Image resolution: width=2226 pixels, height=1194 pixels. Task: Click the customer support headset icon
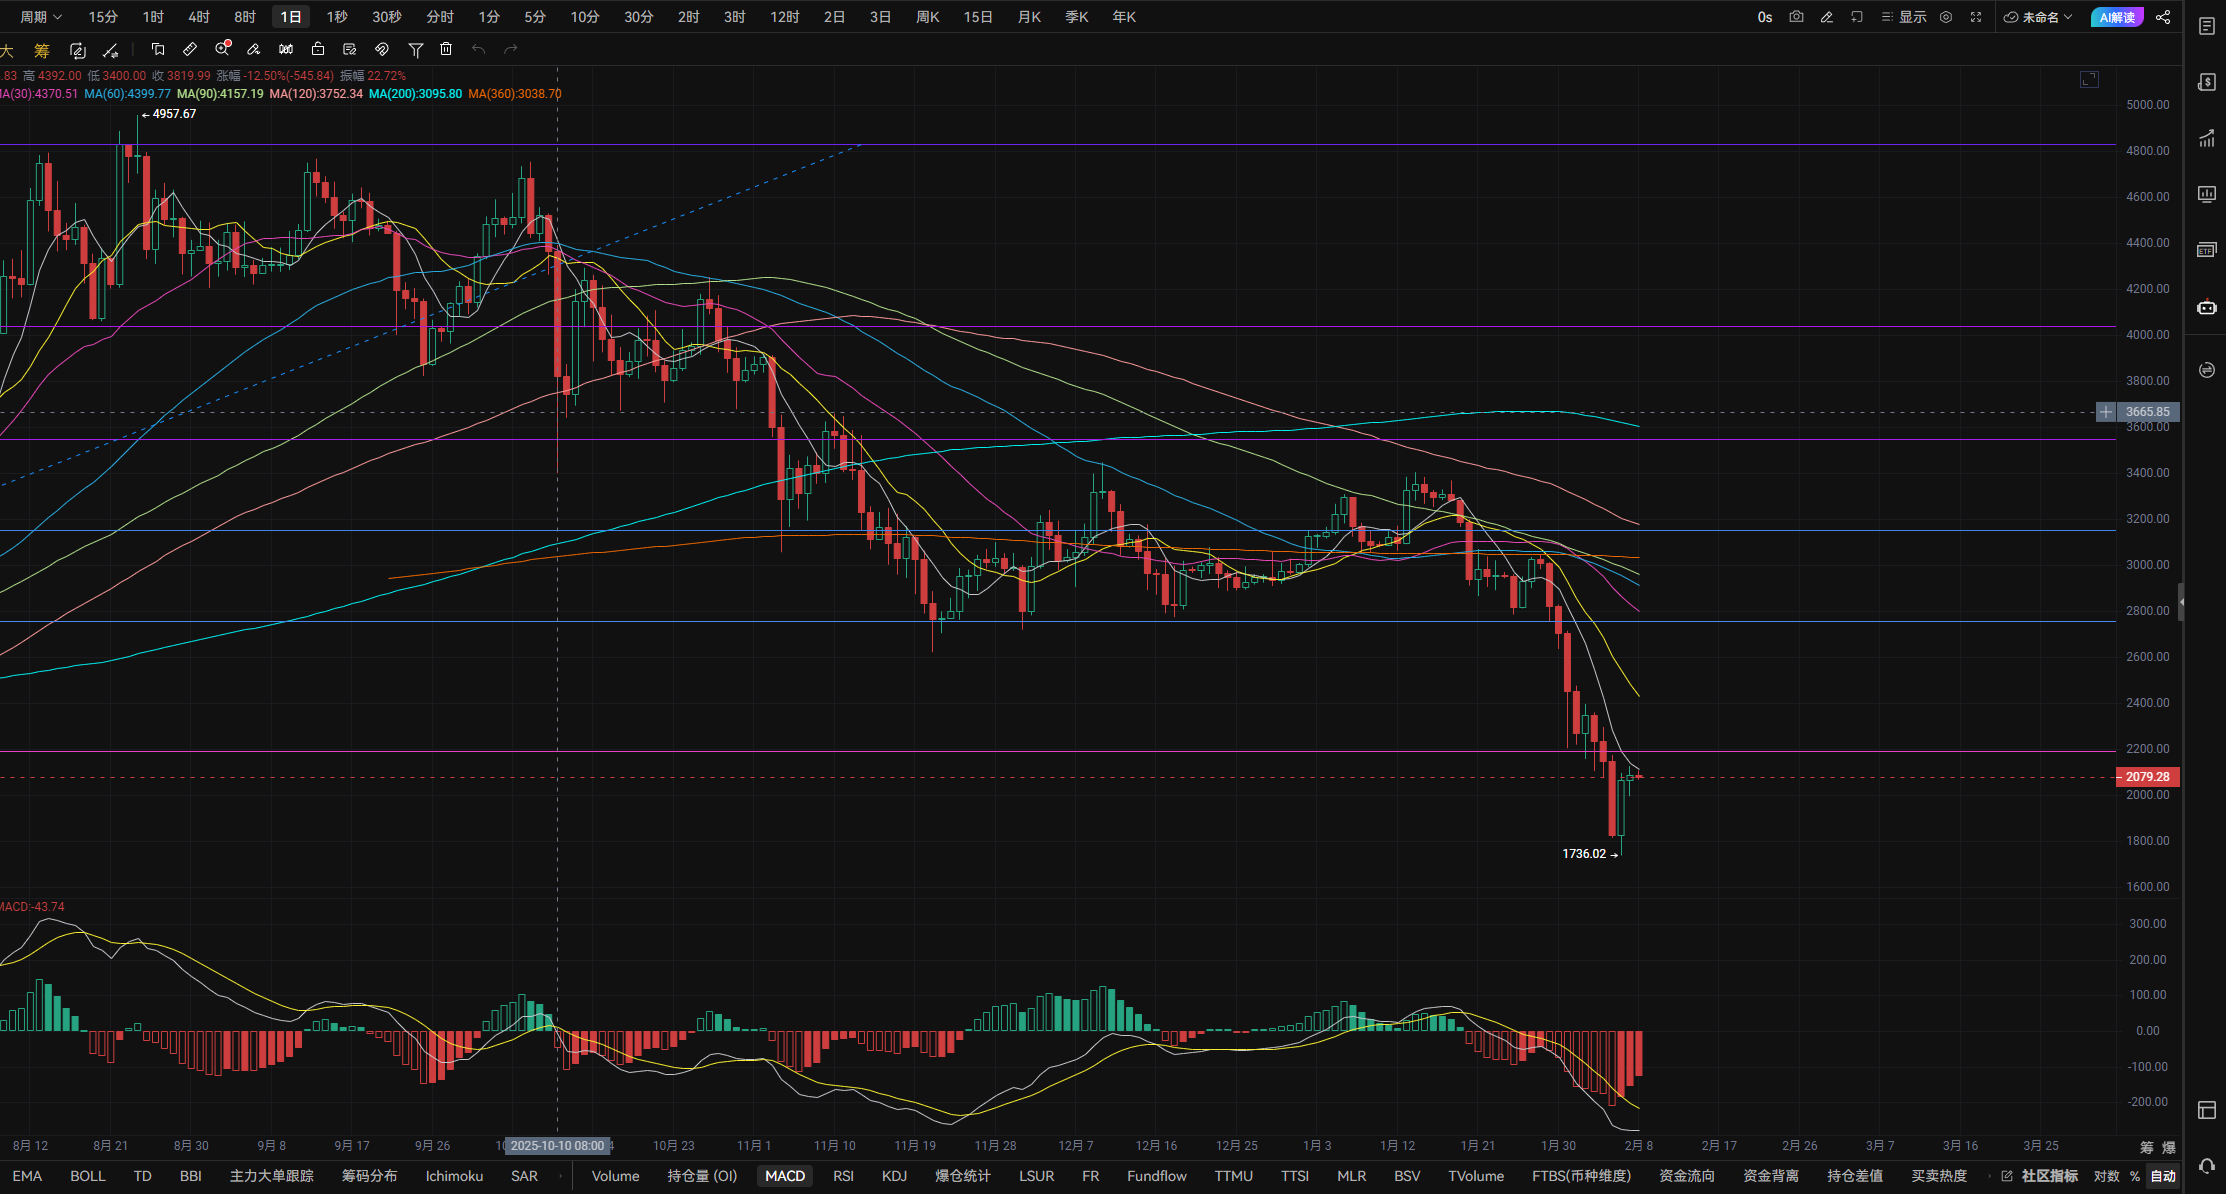click(2206, 1166)
